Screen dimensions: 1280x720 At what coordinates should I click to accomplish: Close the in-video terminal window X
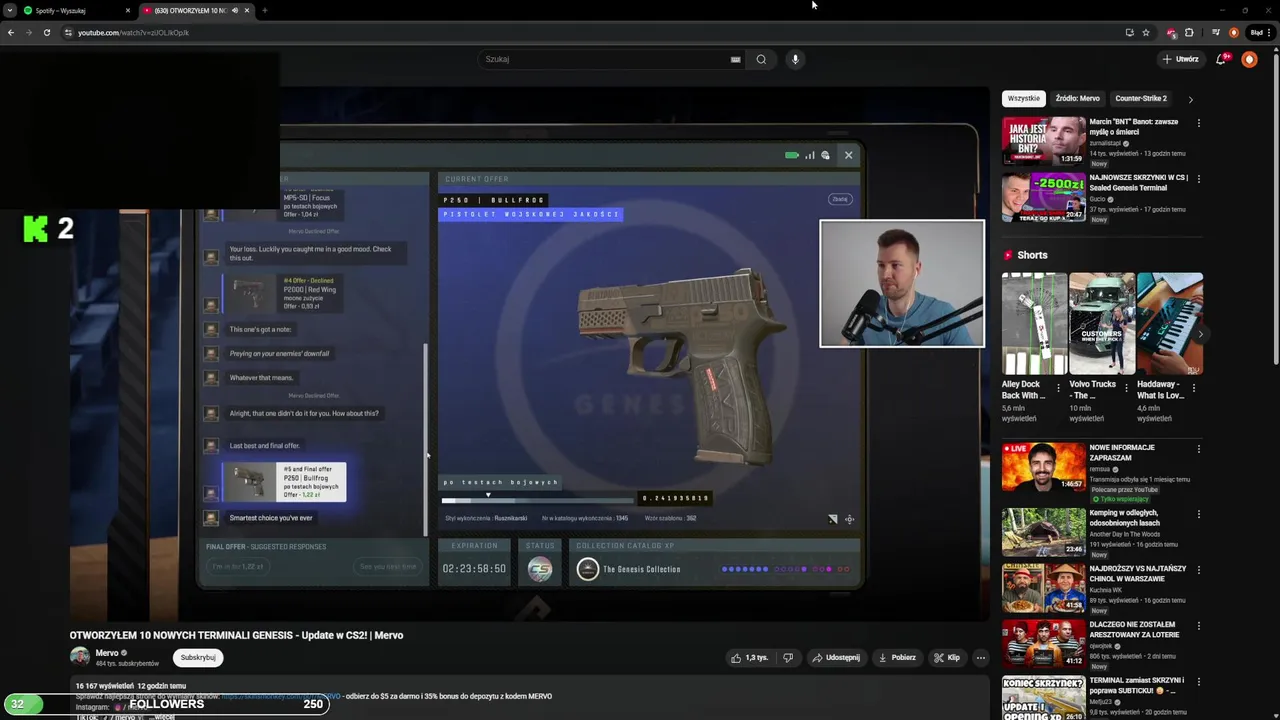pos(848,155)
